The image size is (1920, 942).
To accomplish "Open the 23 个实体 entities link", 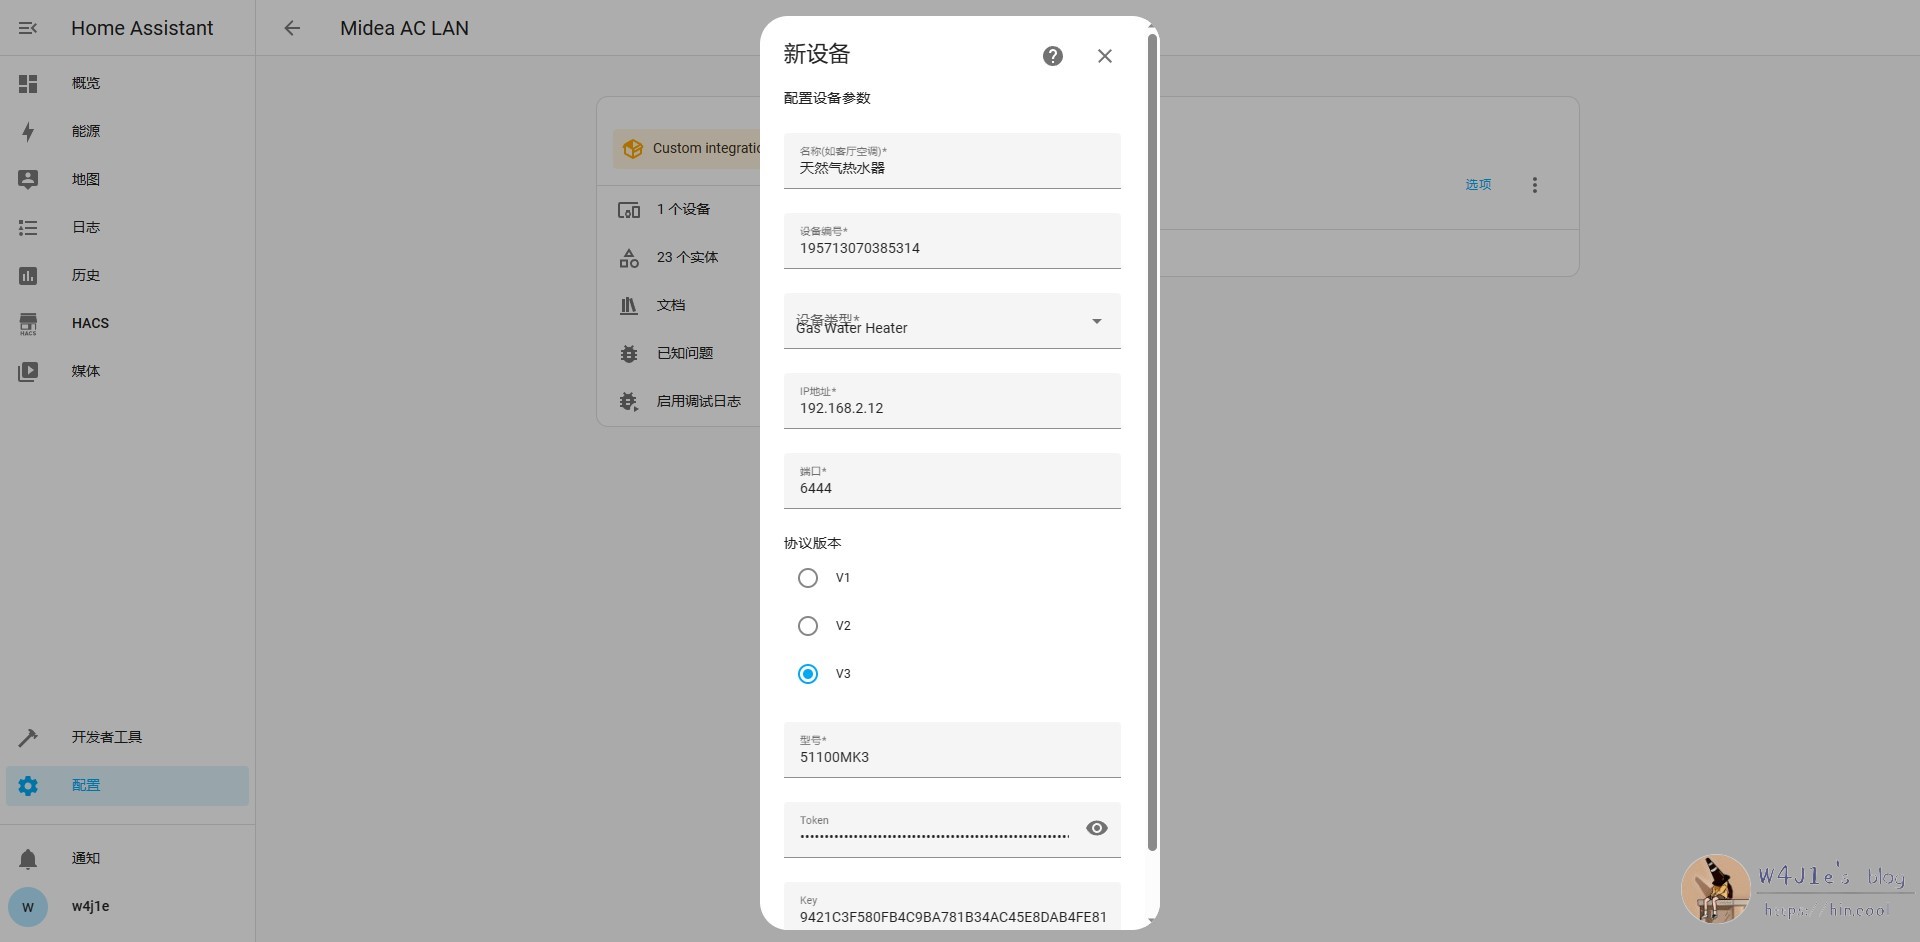I will pos(687,257).
